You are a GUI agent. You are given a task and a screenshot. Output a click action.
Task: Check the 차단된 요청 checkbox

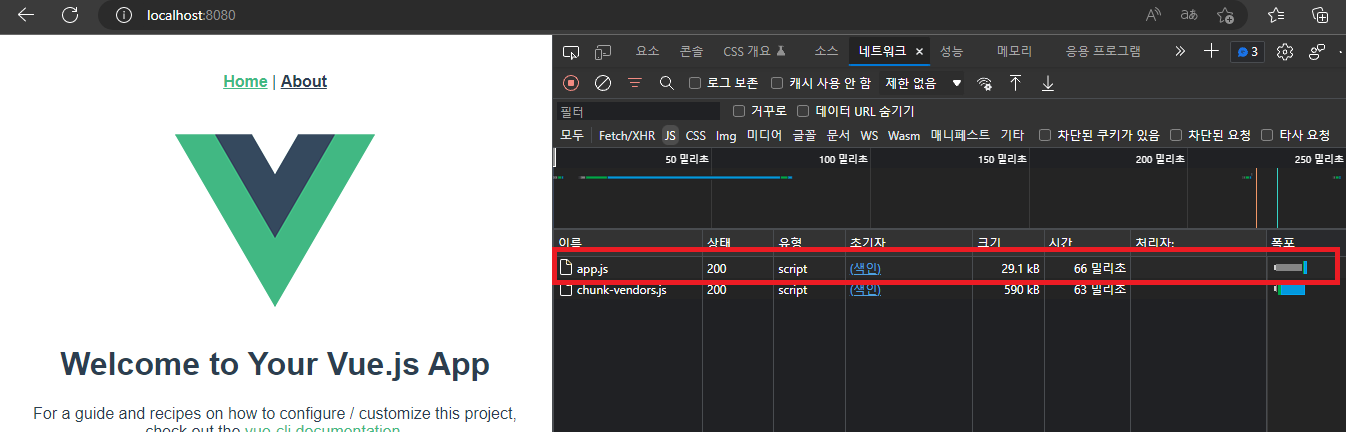tap(1176, 135)
